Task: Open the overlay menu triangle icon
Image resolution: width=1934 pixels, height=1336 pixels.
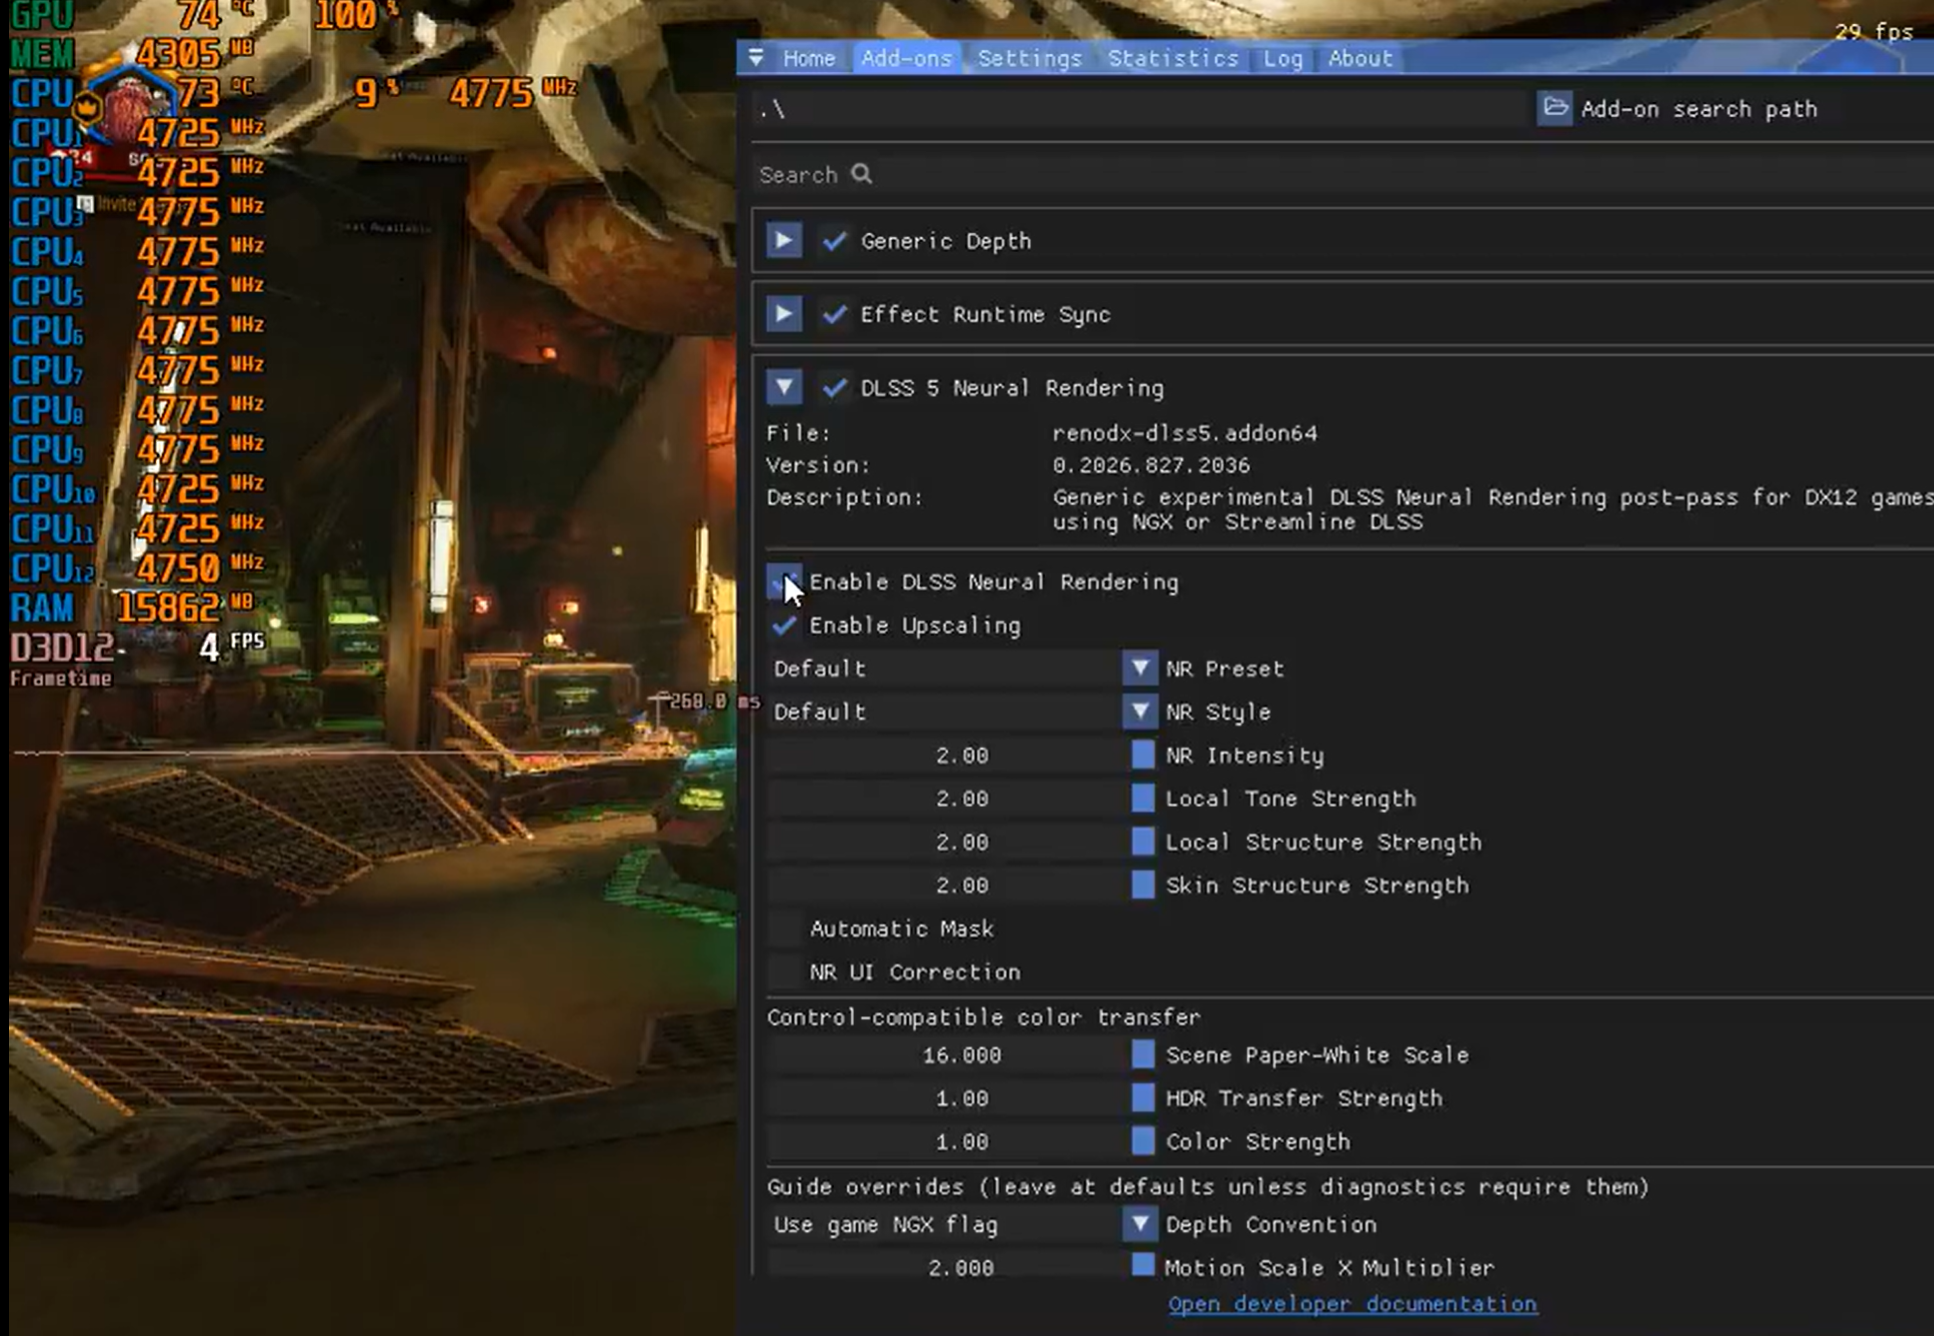Action: coord(757,58)
